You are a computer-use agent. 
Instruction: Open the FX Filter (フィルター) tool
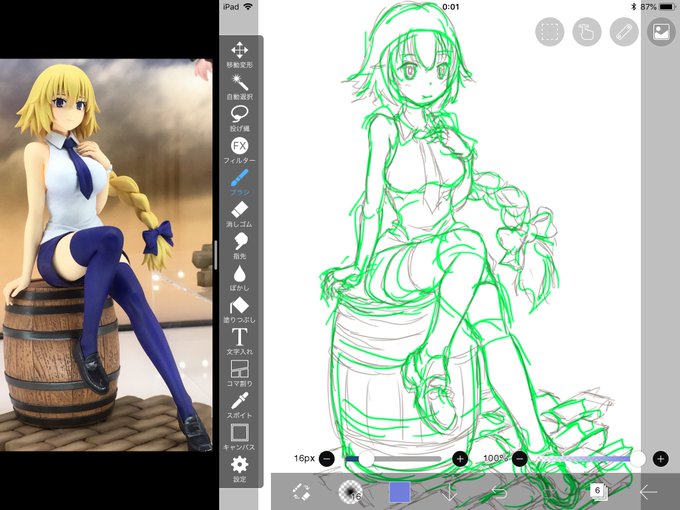coord(239,150)
